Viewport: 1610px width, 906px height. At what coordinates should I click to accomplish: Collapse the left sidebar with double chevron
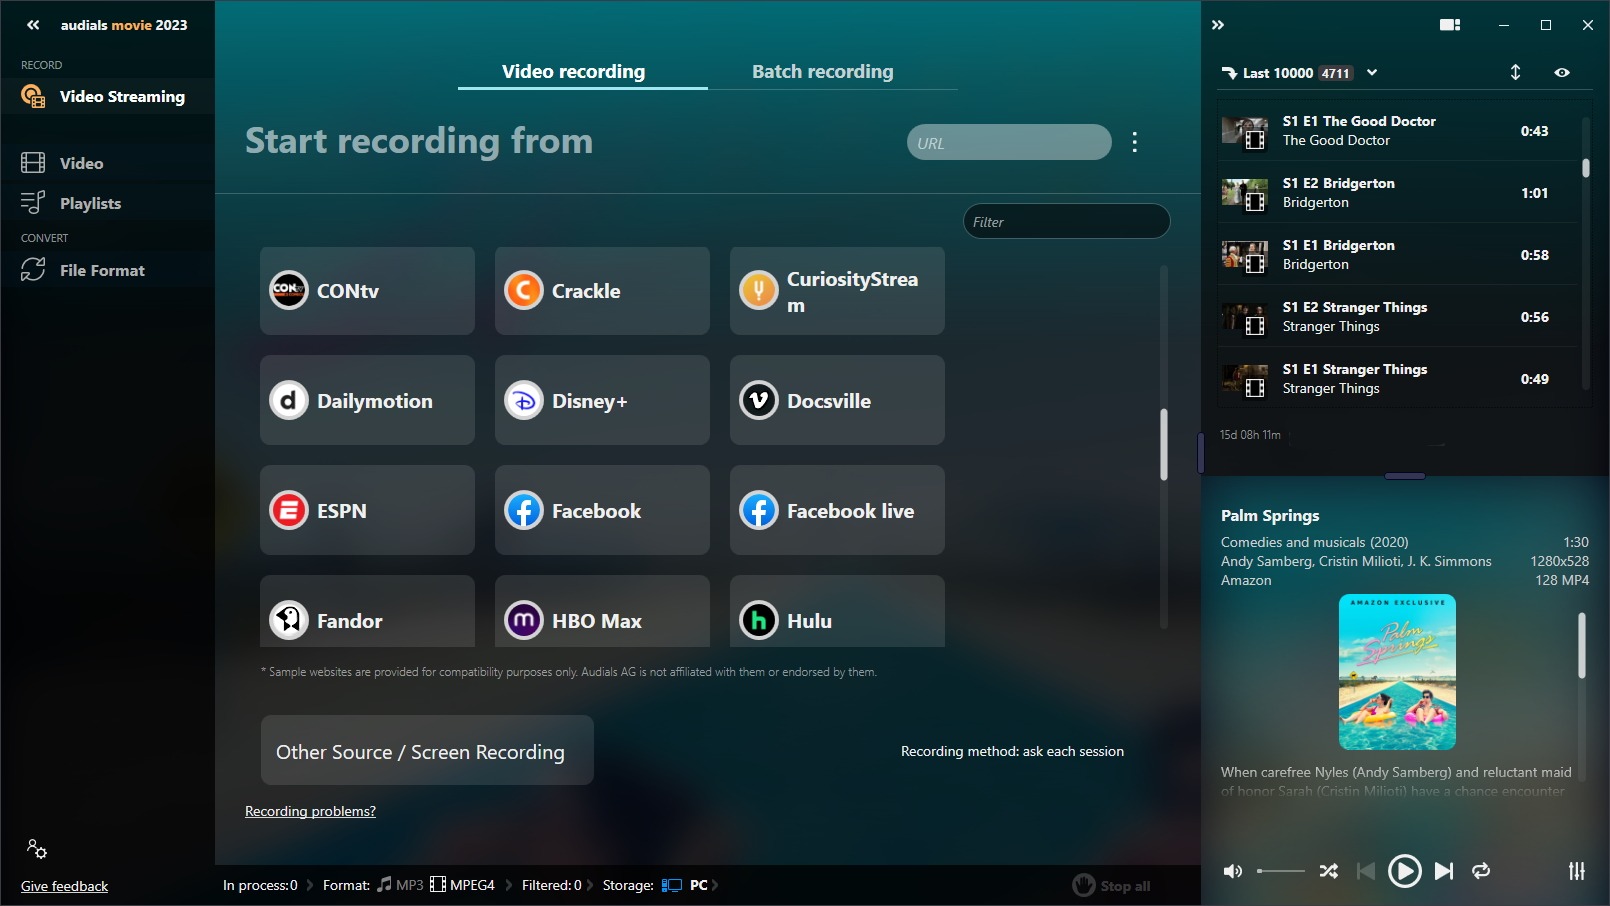[33, 25]
